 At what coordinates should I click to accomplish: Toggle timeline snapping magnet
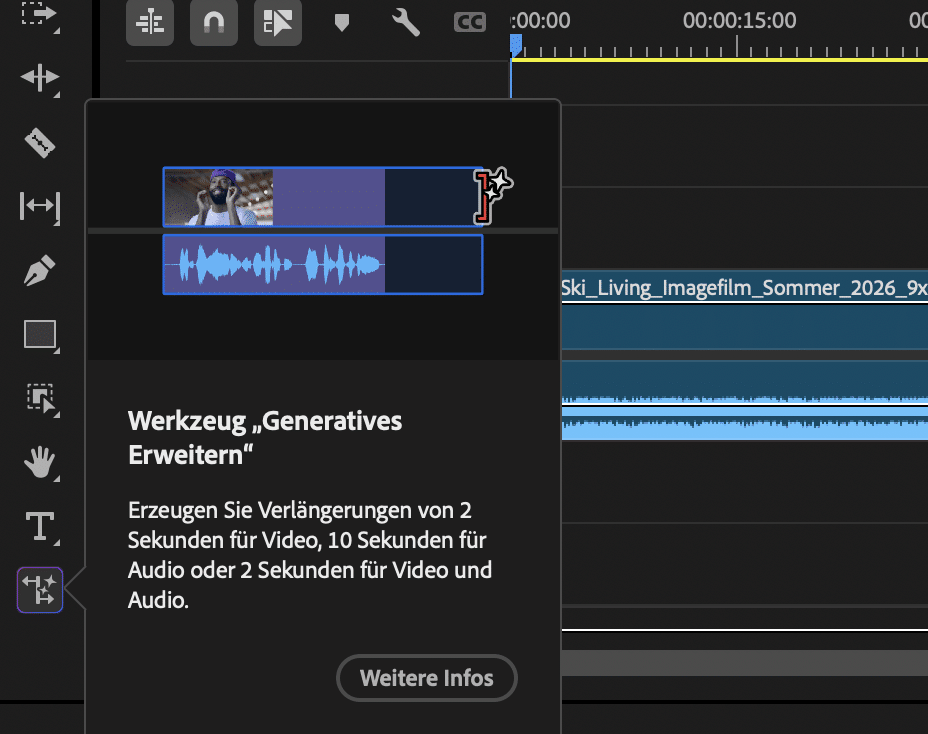[x=214, y=23]
